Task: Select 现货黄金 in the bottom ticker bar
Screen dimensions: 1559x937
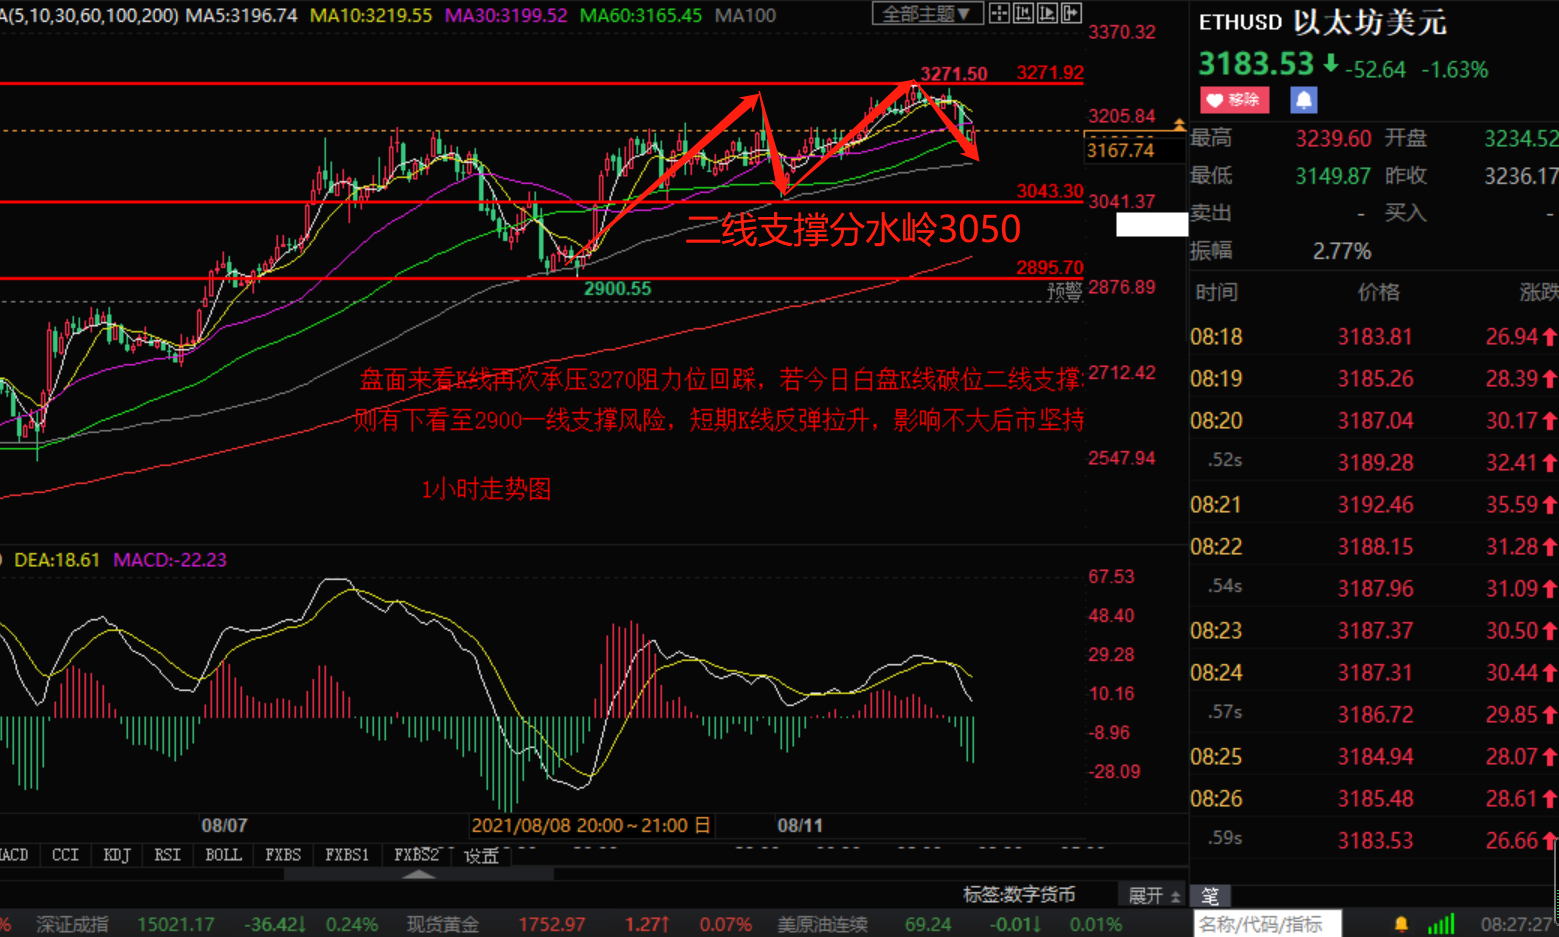Action: click(442, 924)
